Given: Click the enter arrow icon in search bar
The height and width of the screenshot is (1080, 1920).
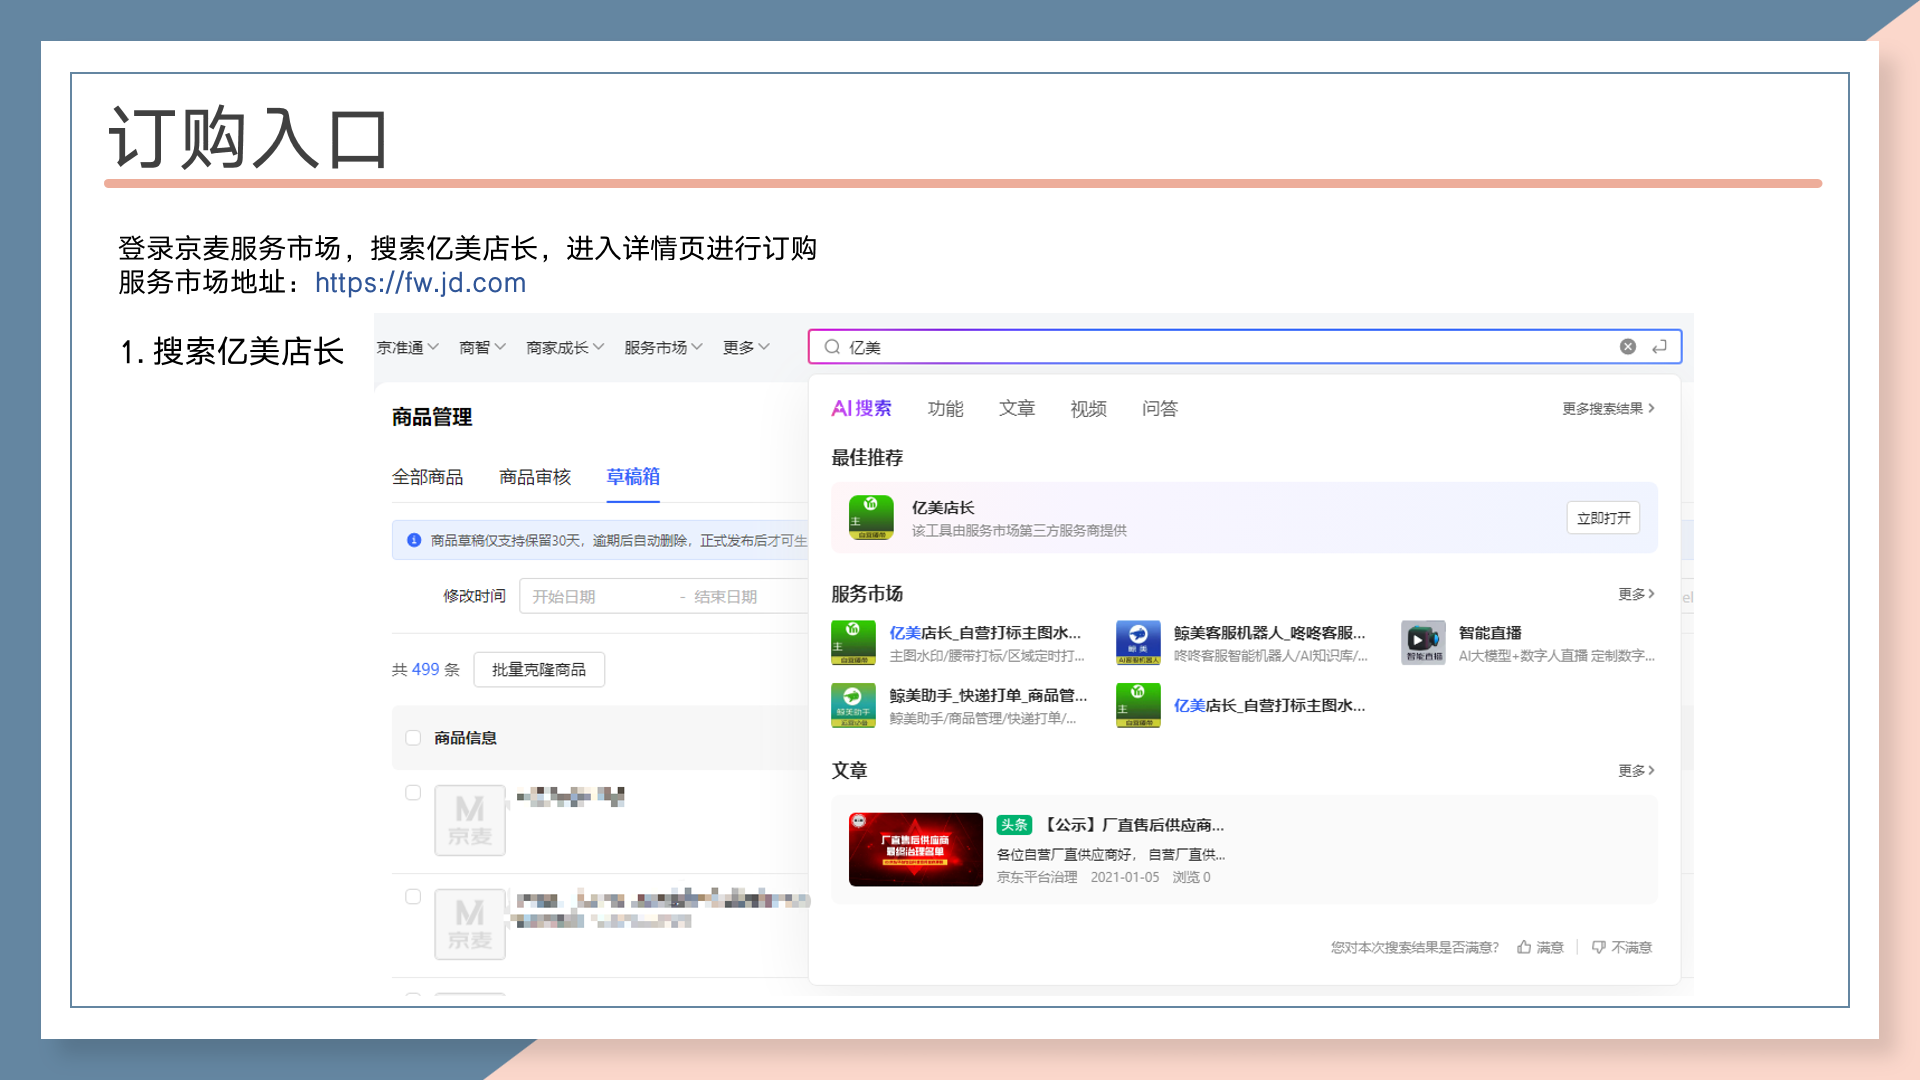Looking at the screenshot, I should (x=1659, y=347).
